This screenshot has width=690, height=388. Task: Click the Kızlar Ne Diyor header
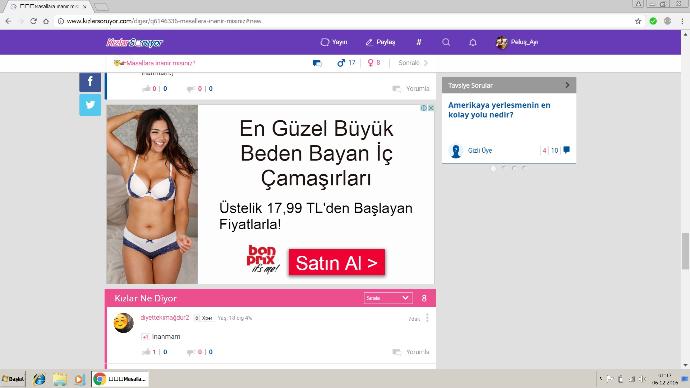point(145,298)
